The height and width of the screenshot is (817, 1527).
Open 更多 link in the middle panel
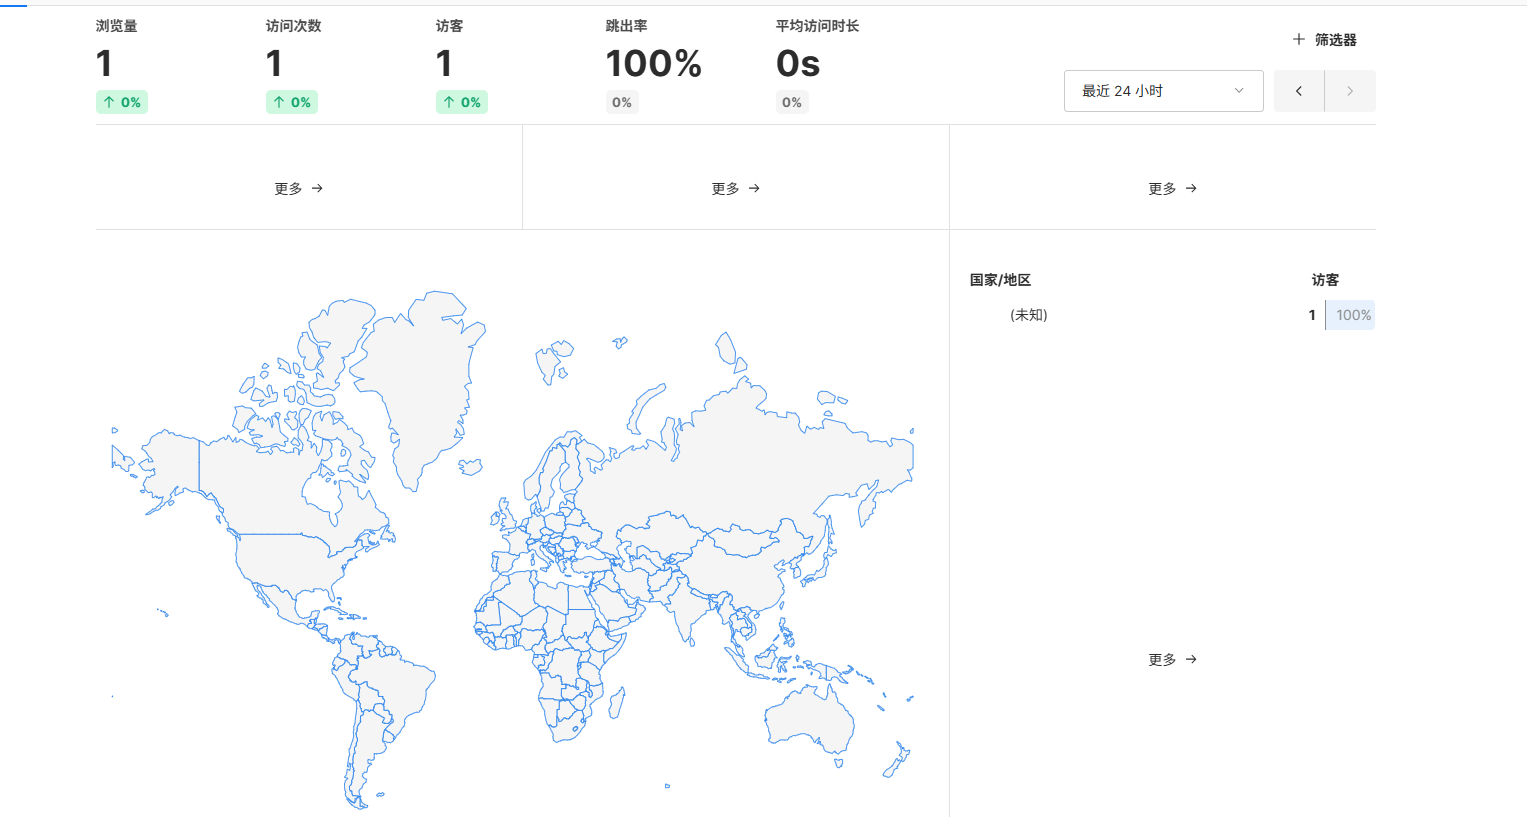tap(736, 188)
